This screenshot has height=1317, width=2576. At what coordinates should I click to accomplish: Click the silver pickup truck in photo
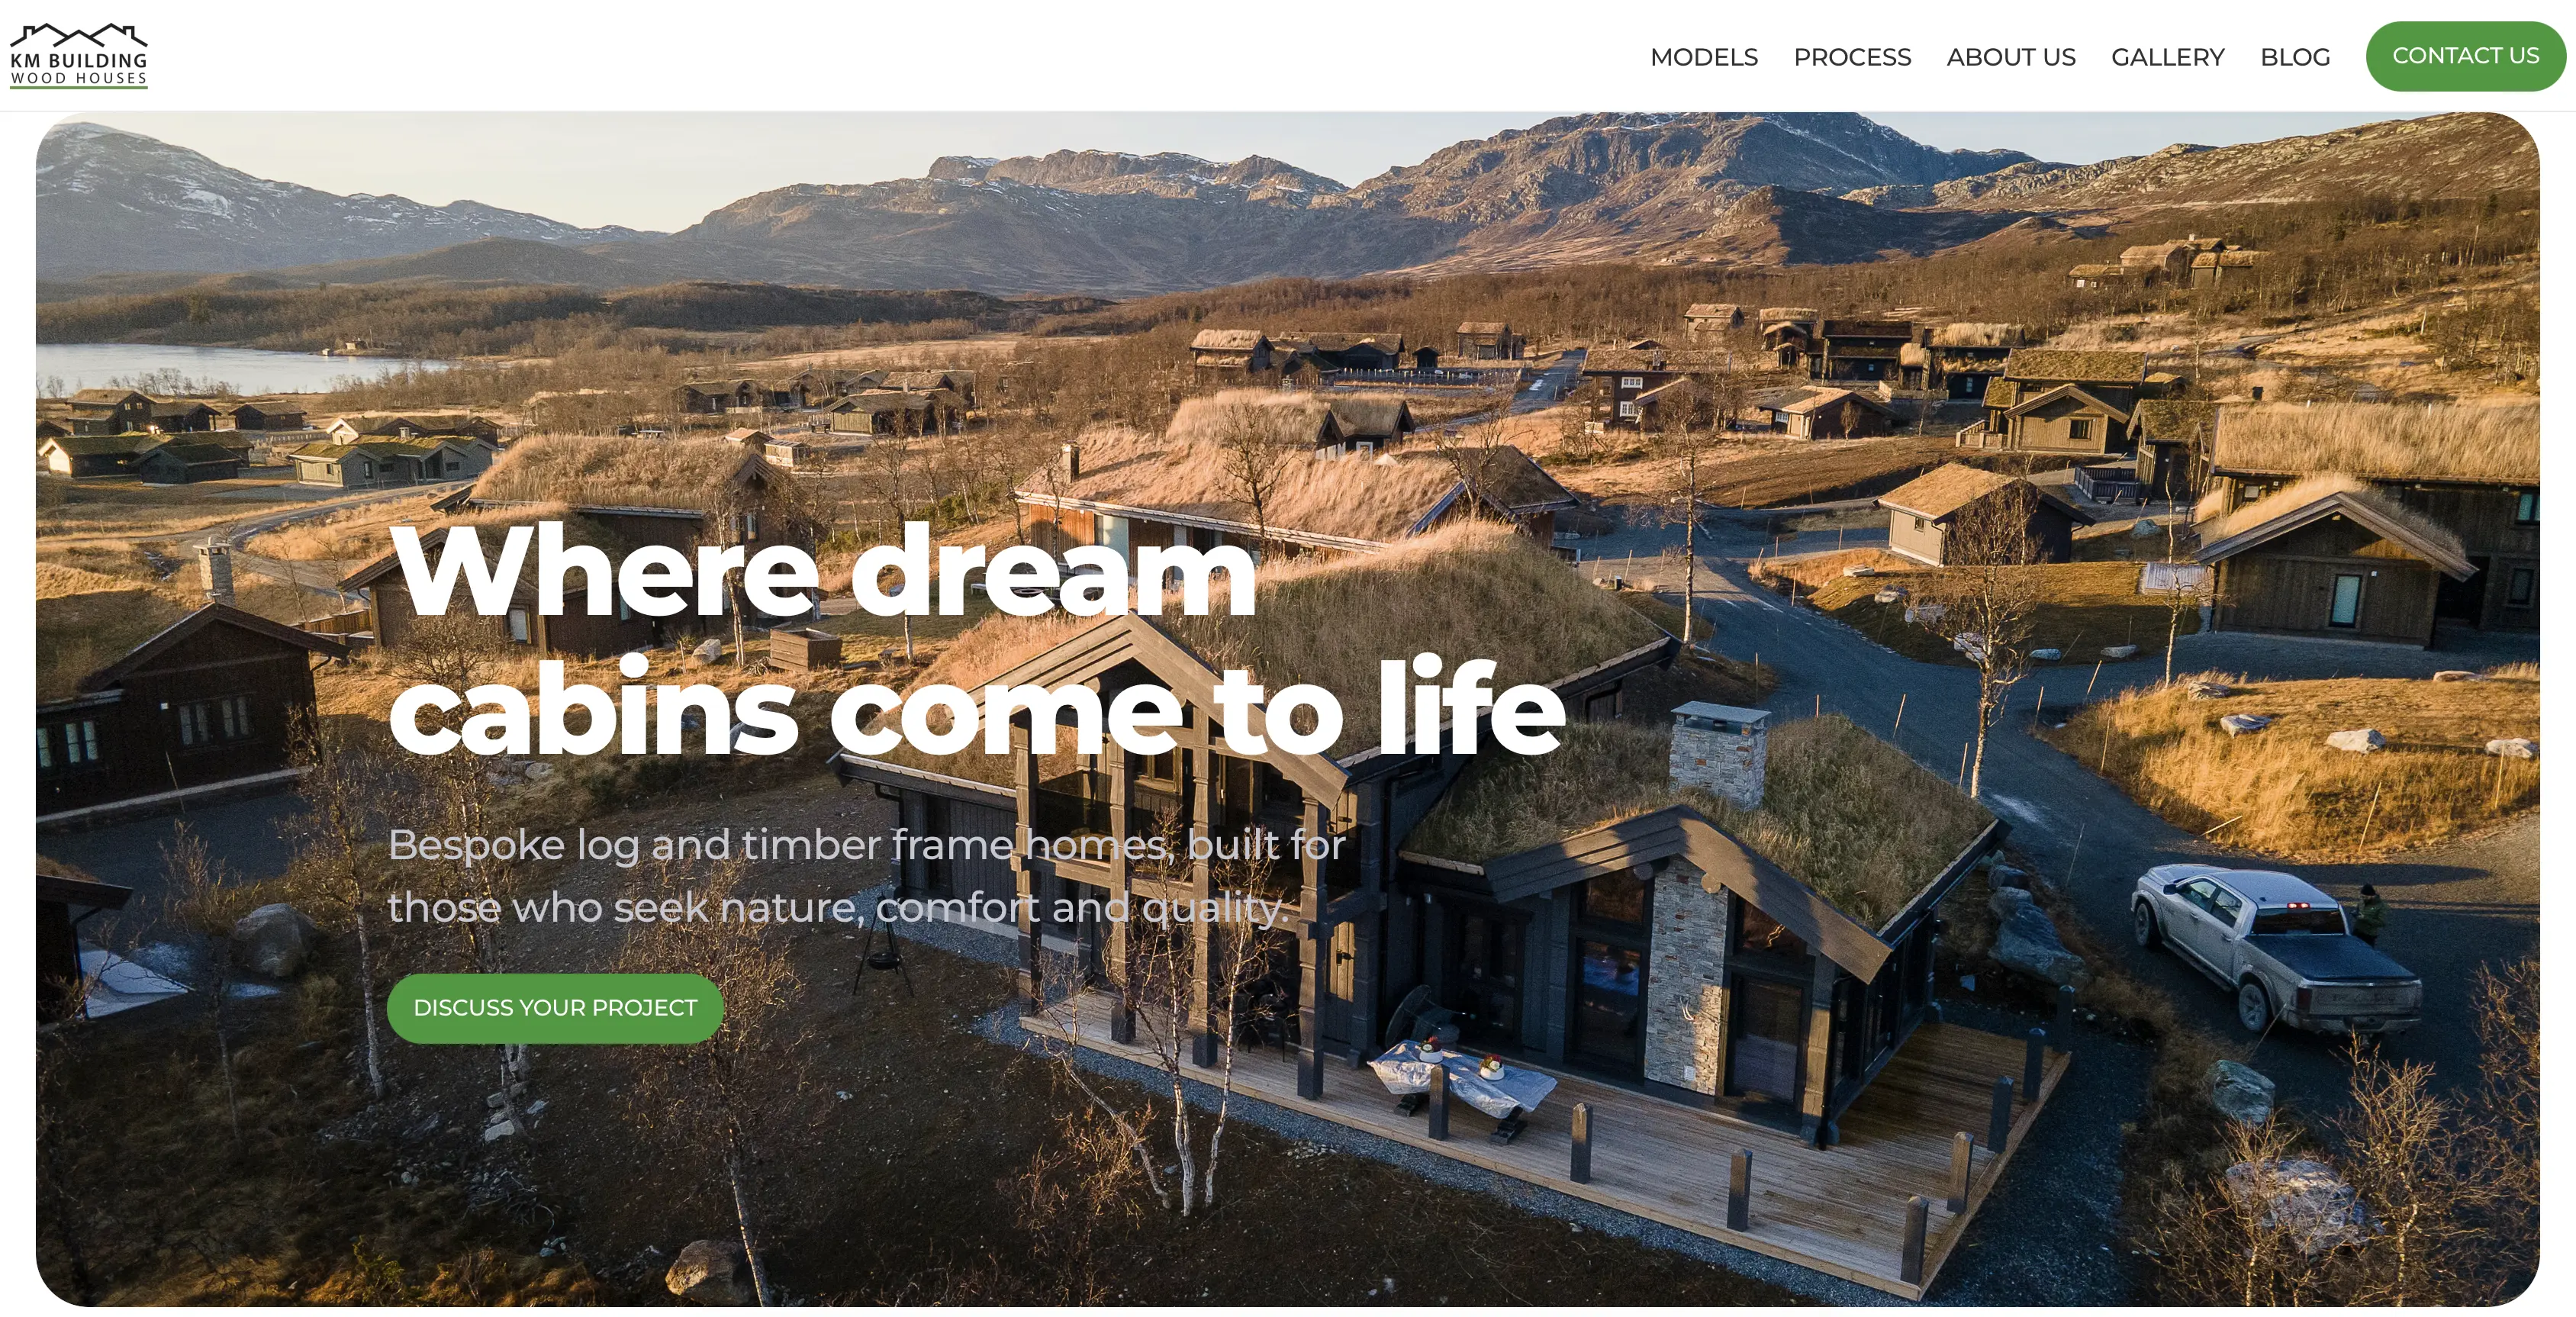(x=2275, y=945)
